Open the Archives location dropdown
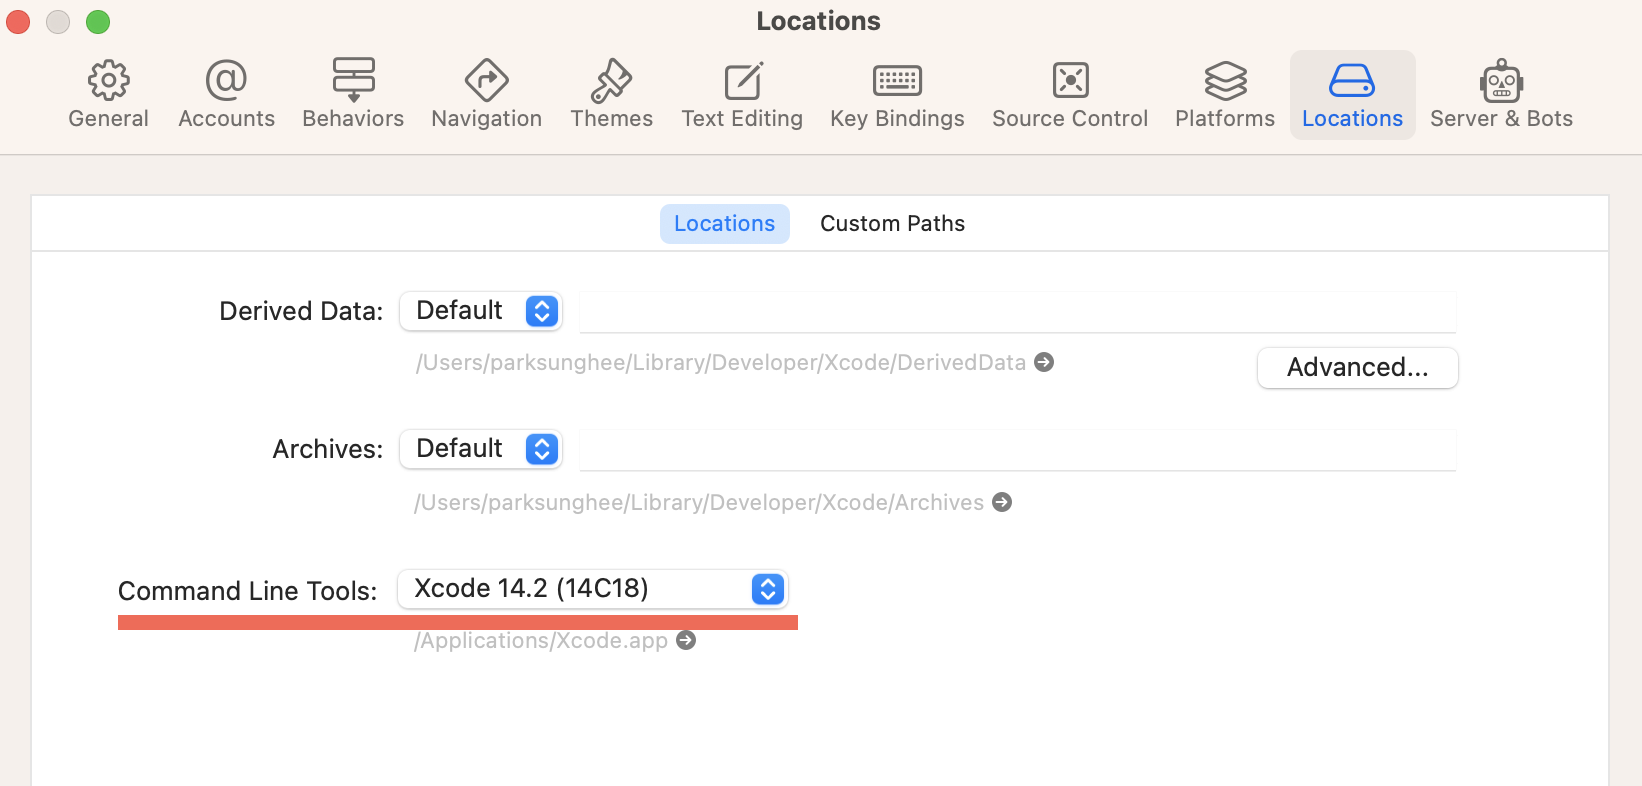 point(481,449)
